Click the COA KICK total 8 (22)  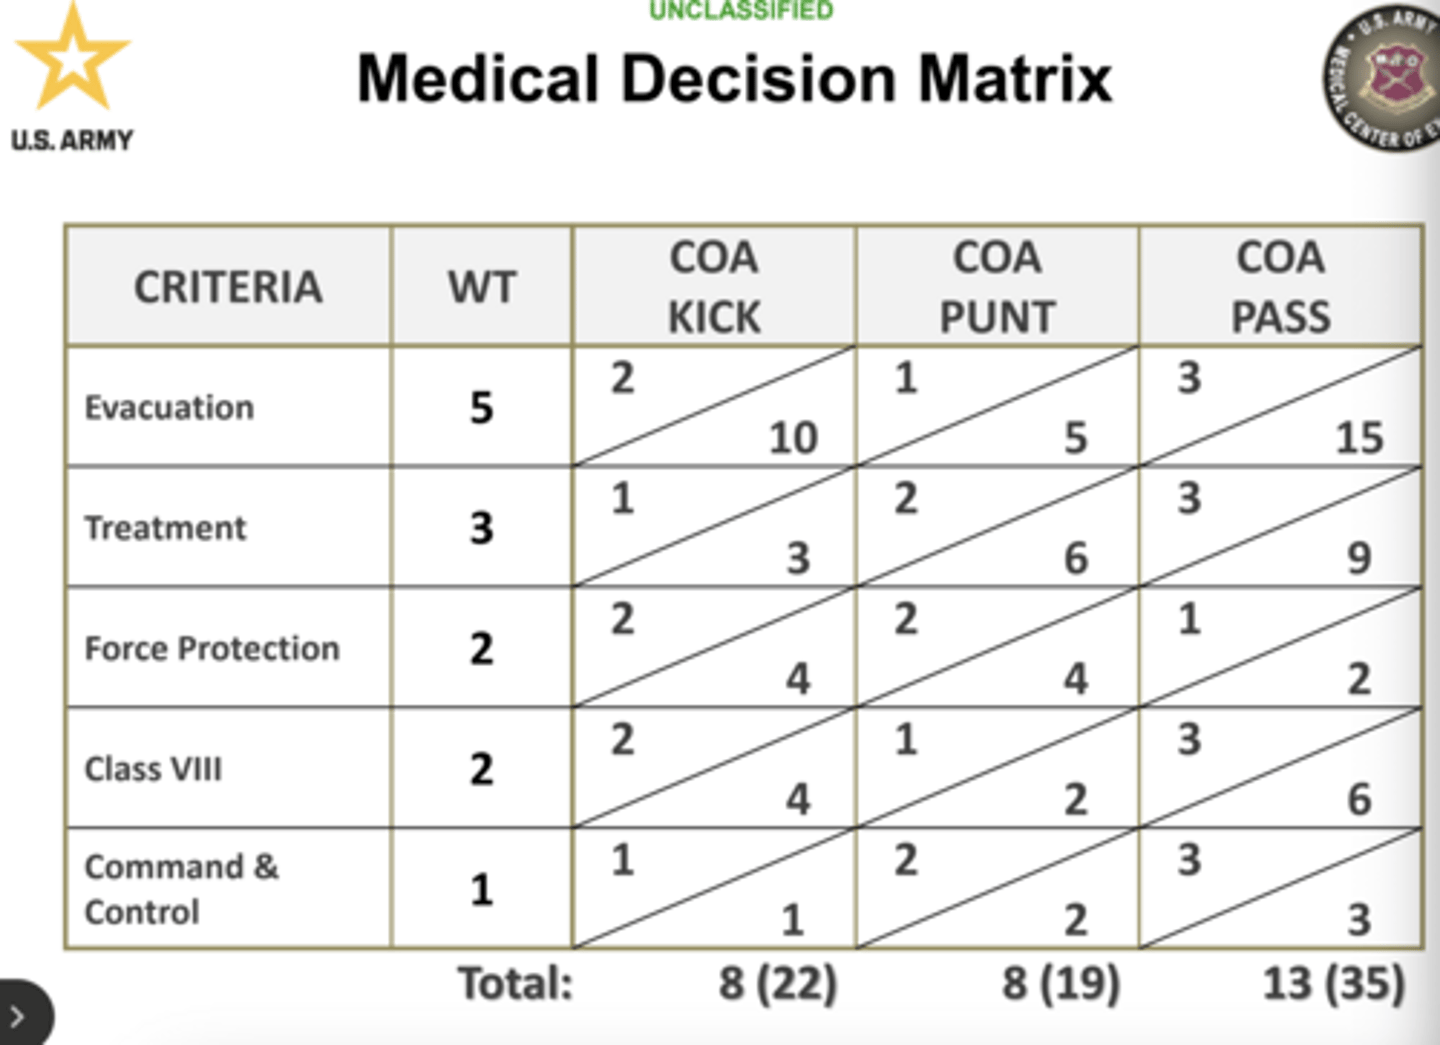click(x=778, y=984)
